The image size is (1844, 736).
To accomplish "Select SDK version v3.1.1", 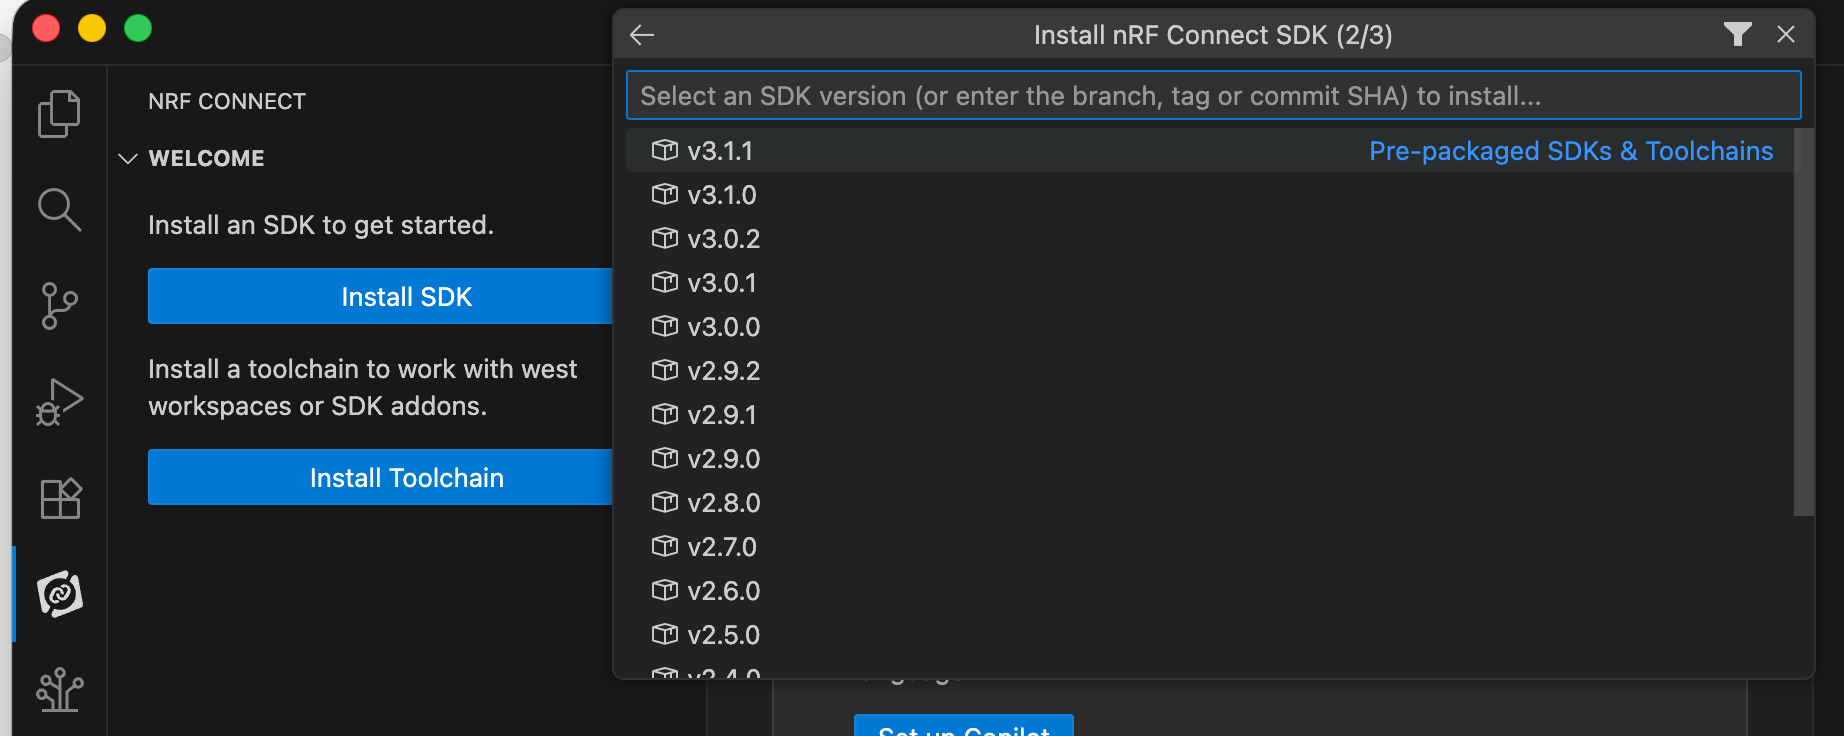I will tap(720, 151).
